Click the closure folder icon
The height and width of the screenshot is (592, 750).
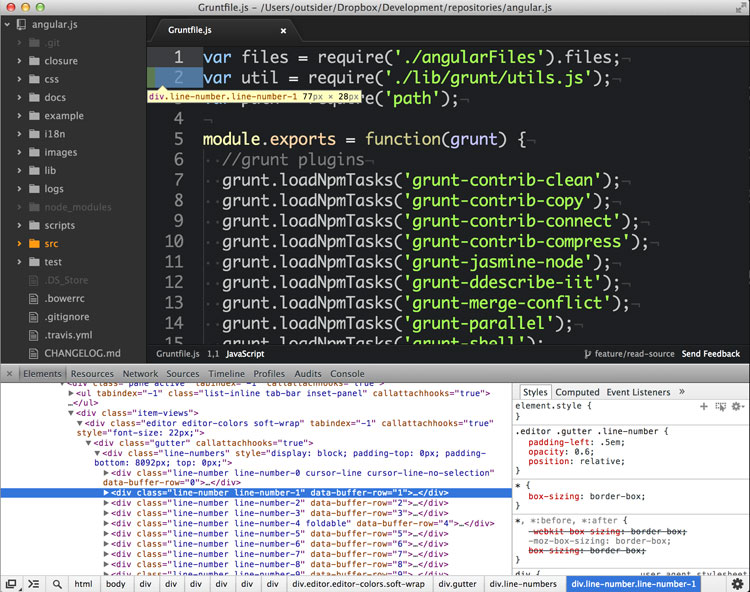coord(34,61)
